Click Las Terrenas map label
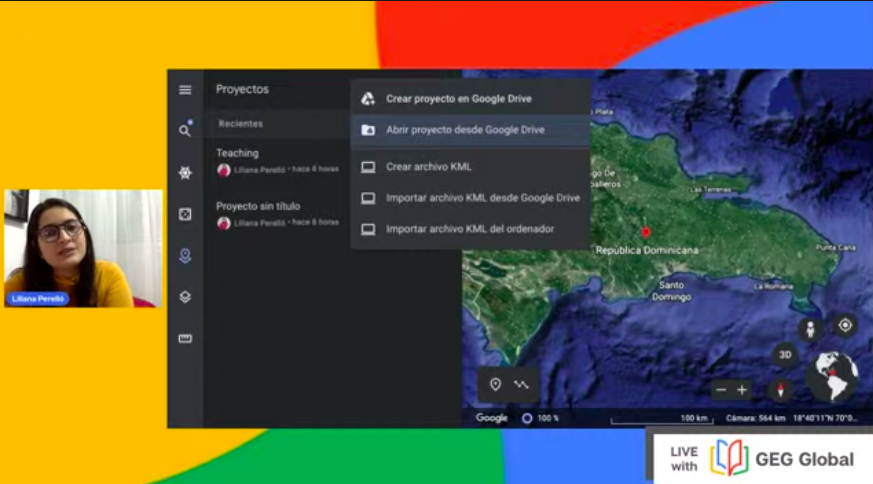Image resolution: width=873 pixels, height=484 pixels. 710,189
